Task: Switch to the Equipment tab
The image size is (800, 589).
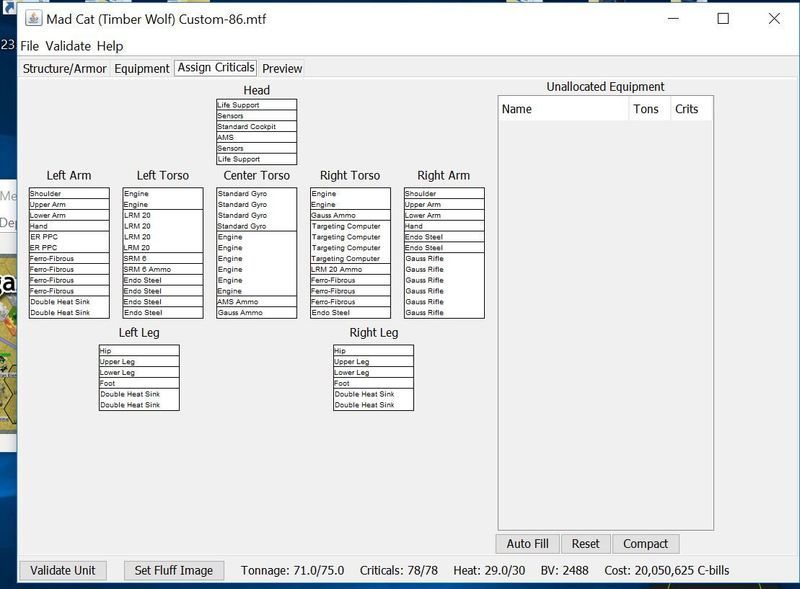Action: pyautogui.click(x=142, y=68)
